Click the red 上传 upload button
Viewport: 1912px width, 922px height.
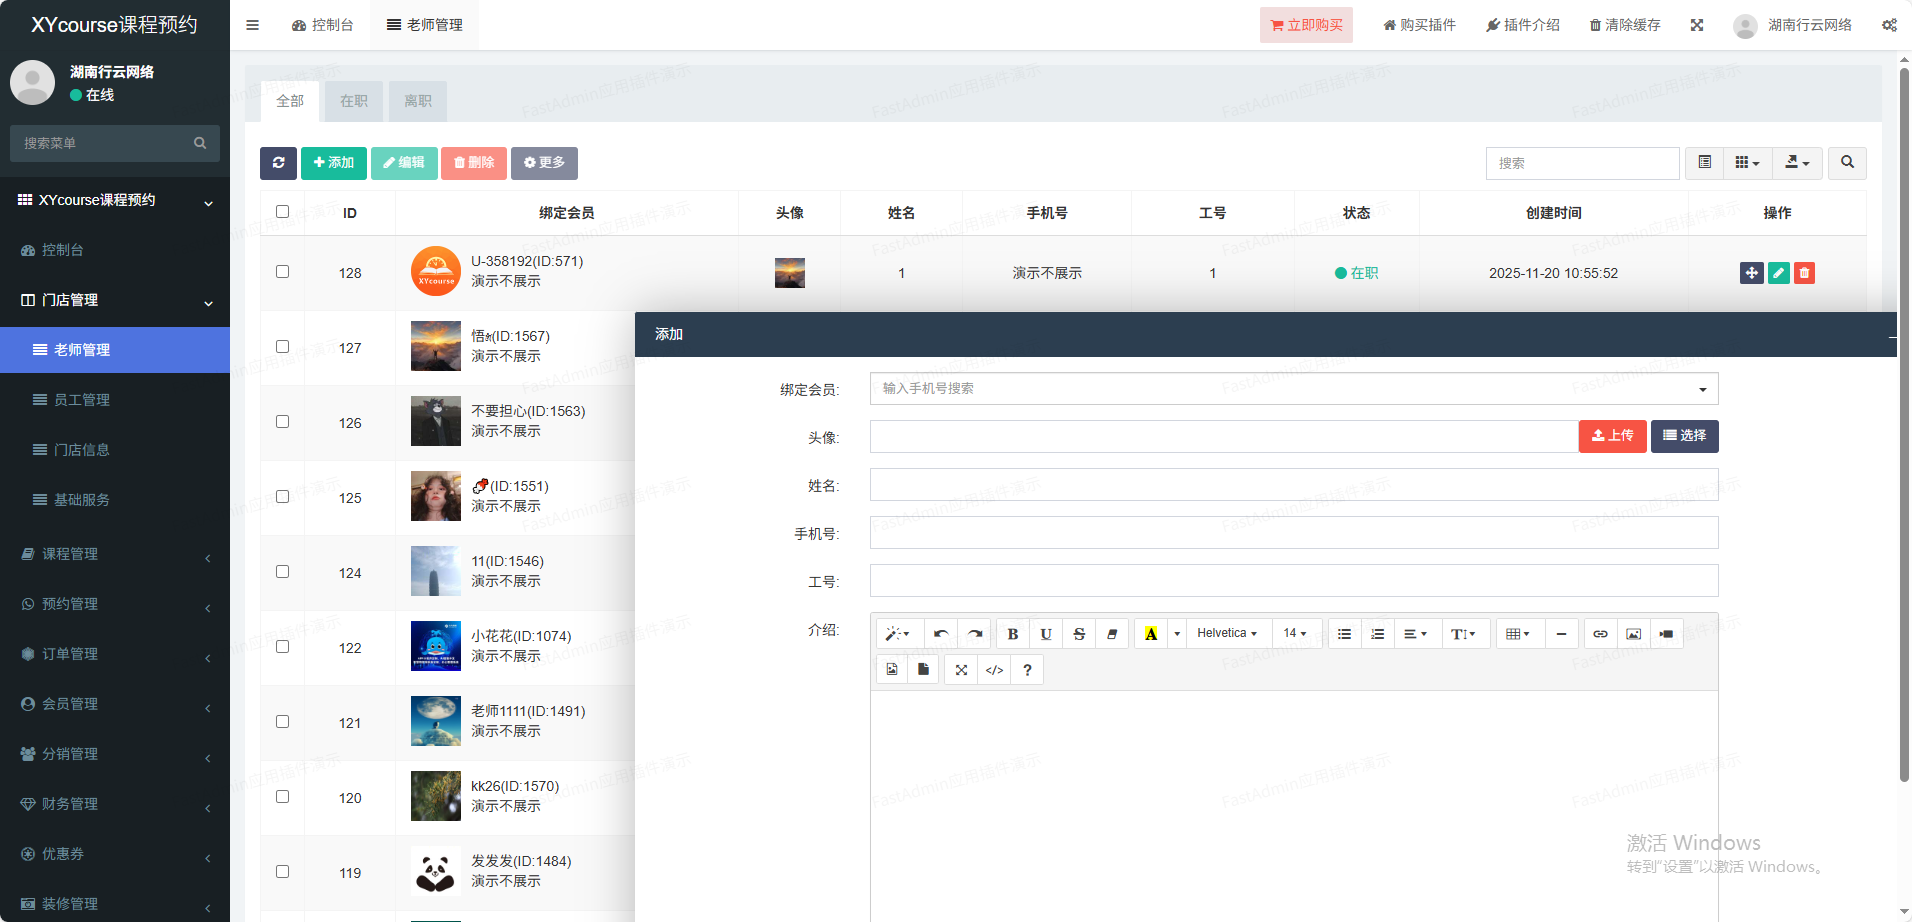point(1612,436)
